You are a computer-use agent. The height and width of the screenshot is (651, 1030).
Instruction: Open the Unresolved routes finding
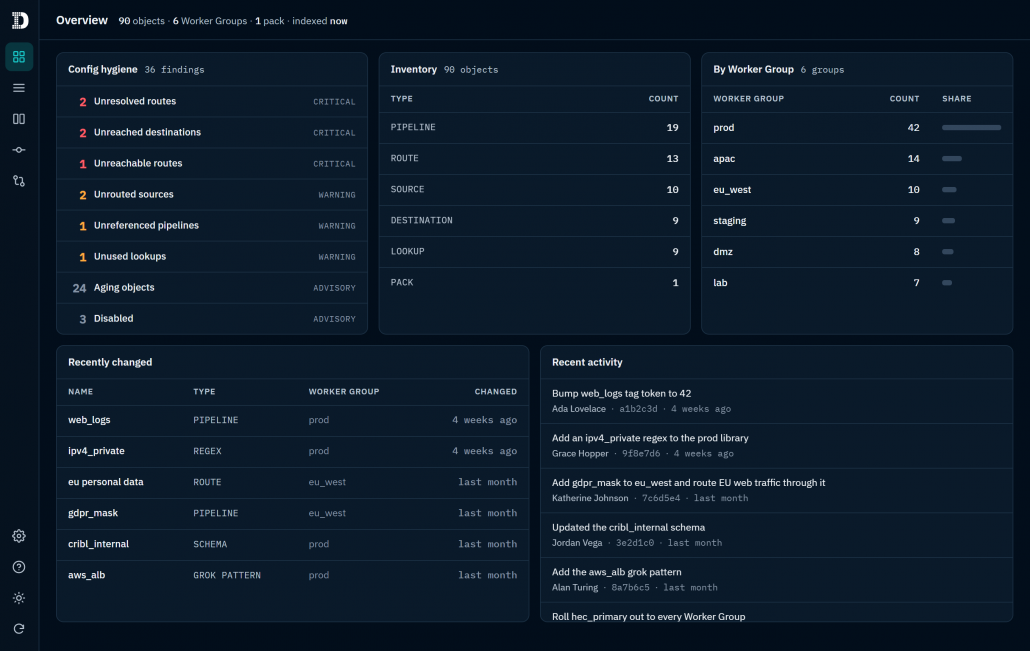[212, 101]
